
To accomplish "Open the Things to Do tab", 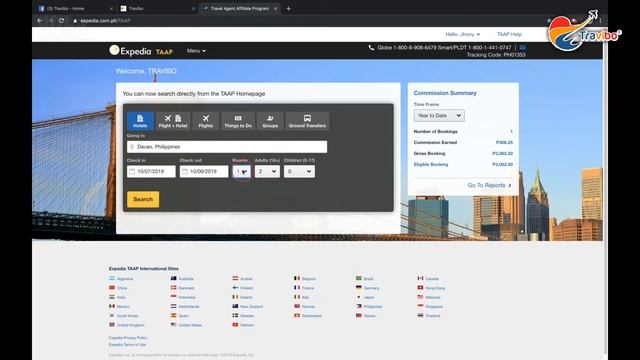I will point(238,121).
